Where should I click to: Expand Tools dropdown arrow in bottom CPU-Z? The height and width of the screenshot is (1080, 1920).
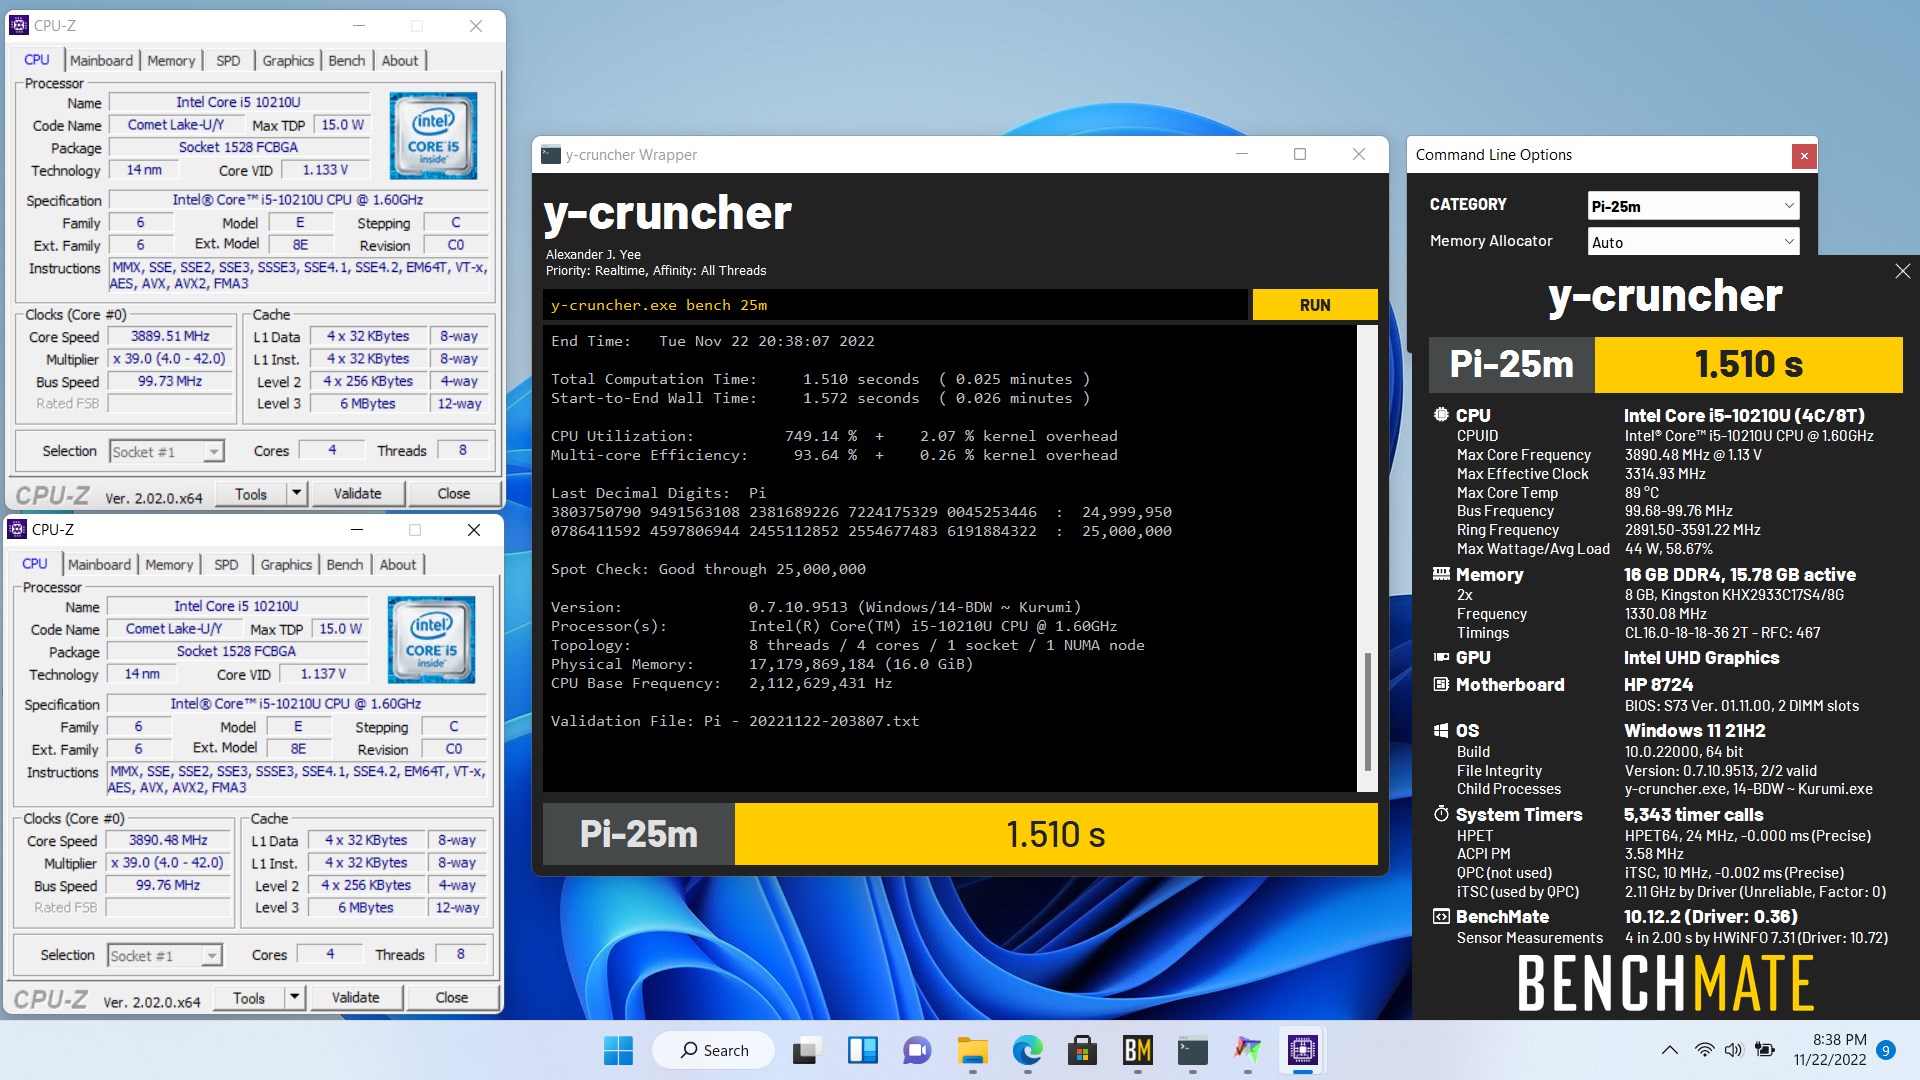click(294, 997)
